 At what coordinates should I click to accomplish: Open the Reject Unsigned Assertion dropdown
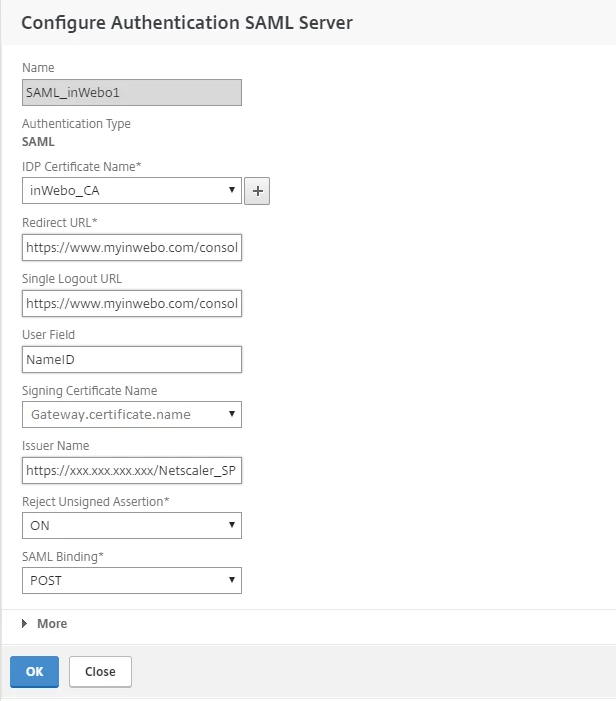pyautogui.click(x=131, y=524)
